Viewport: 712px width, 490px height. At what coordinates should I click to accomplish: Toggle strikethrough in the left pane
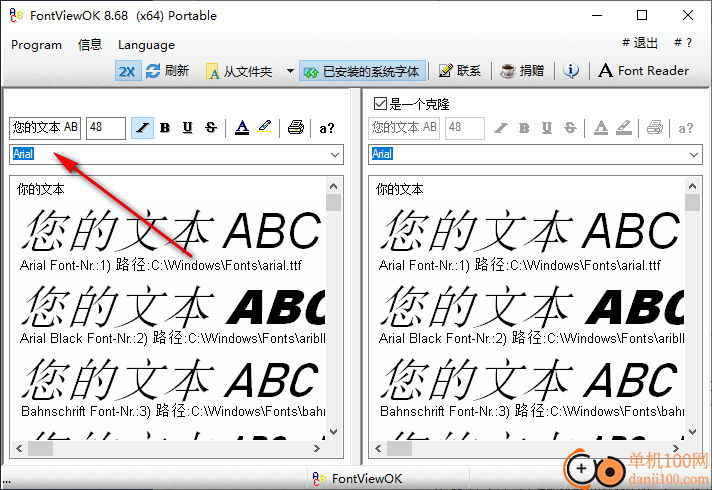point(211,128)
